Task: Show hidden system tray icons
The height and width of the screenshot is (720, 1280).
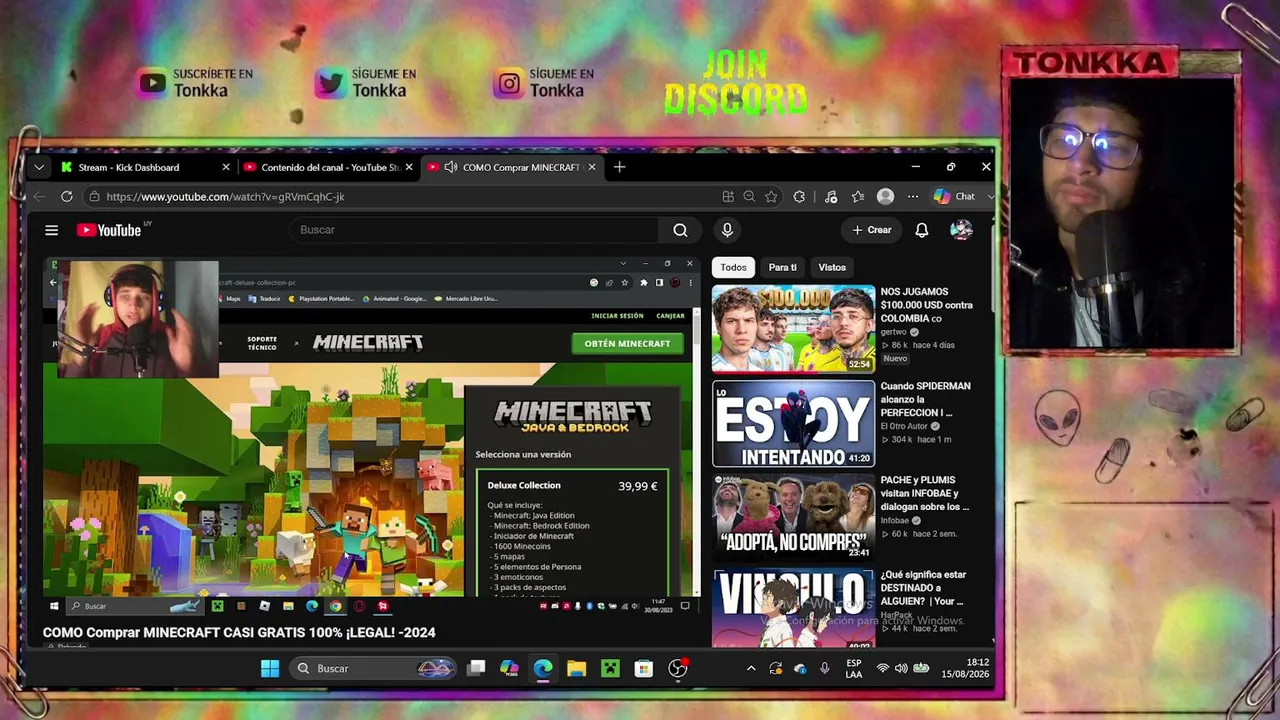Action: pyautogui.click(x=751, y=668)
